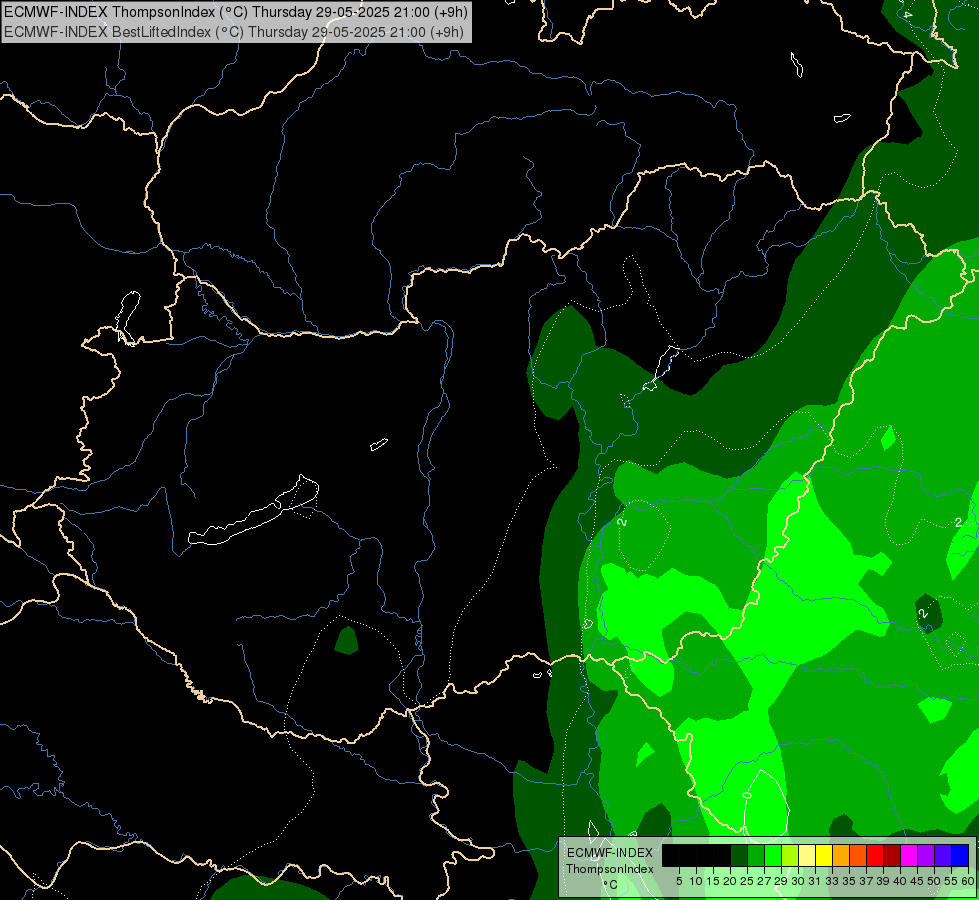Click legend scale value 60

[968, 881]
